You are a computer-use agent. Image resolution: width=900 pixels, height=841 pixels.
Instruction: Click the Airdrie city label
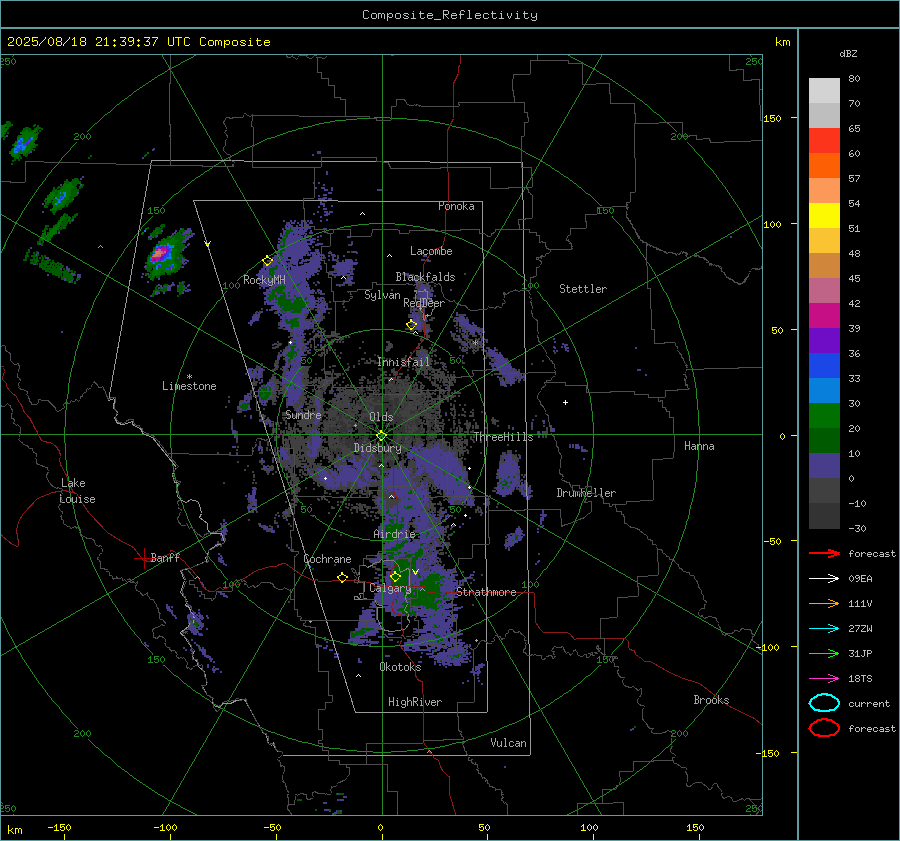[394, 534]
